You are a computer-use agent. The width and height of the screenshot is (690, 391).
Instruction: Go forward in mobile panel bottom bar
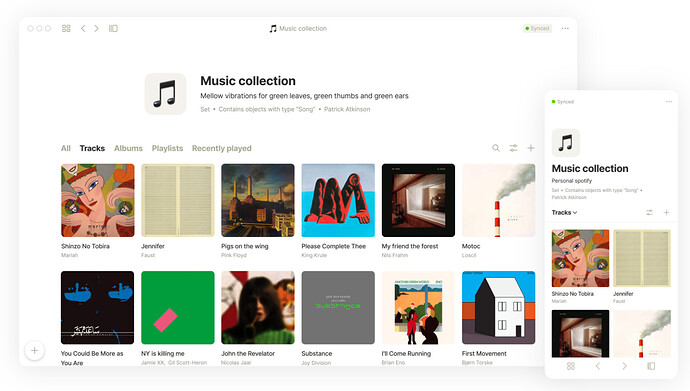pos(624,366)
